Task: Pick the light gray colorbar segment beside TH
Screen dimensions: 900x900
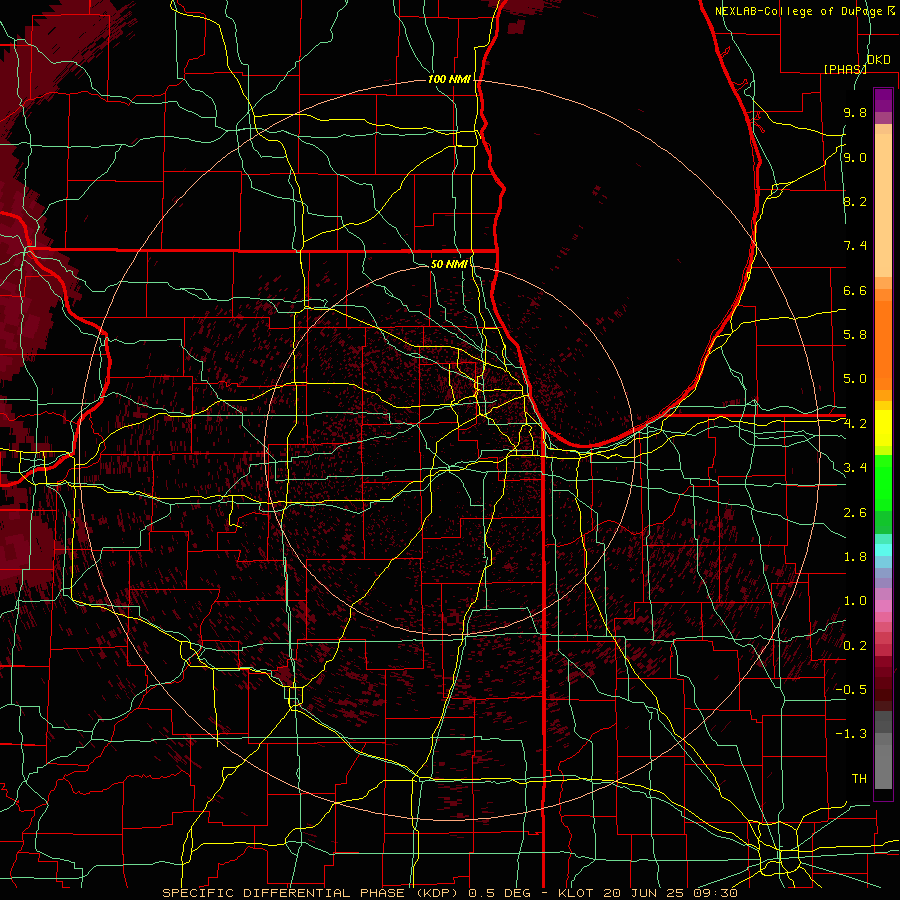Action: pos(883,767)
